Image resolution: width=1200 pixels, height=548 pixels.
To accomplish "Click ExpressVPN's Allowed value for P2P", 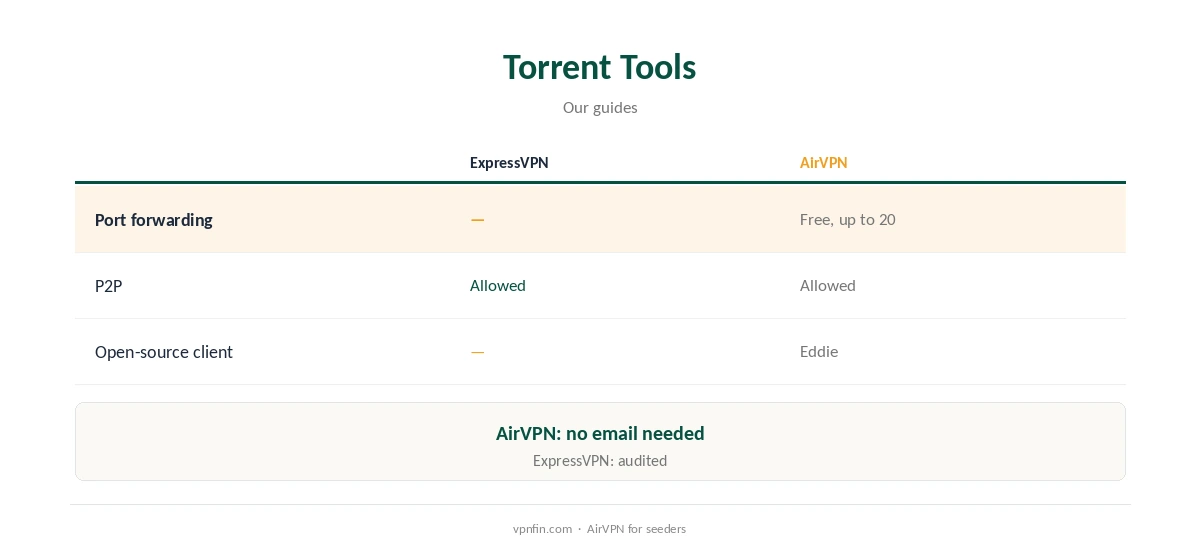I will click(x=498, y=286).
